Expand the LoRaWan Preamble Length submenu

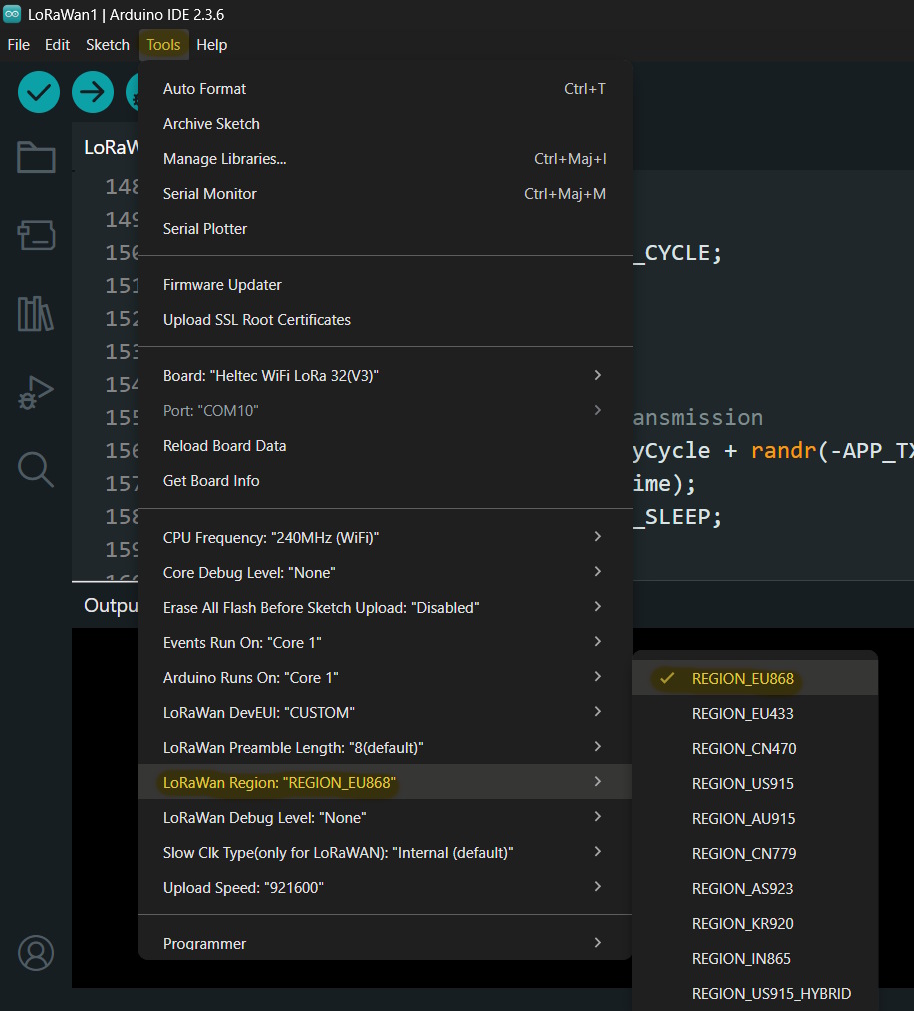[x=385, y=748]
